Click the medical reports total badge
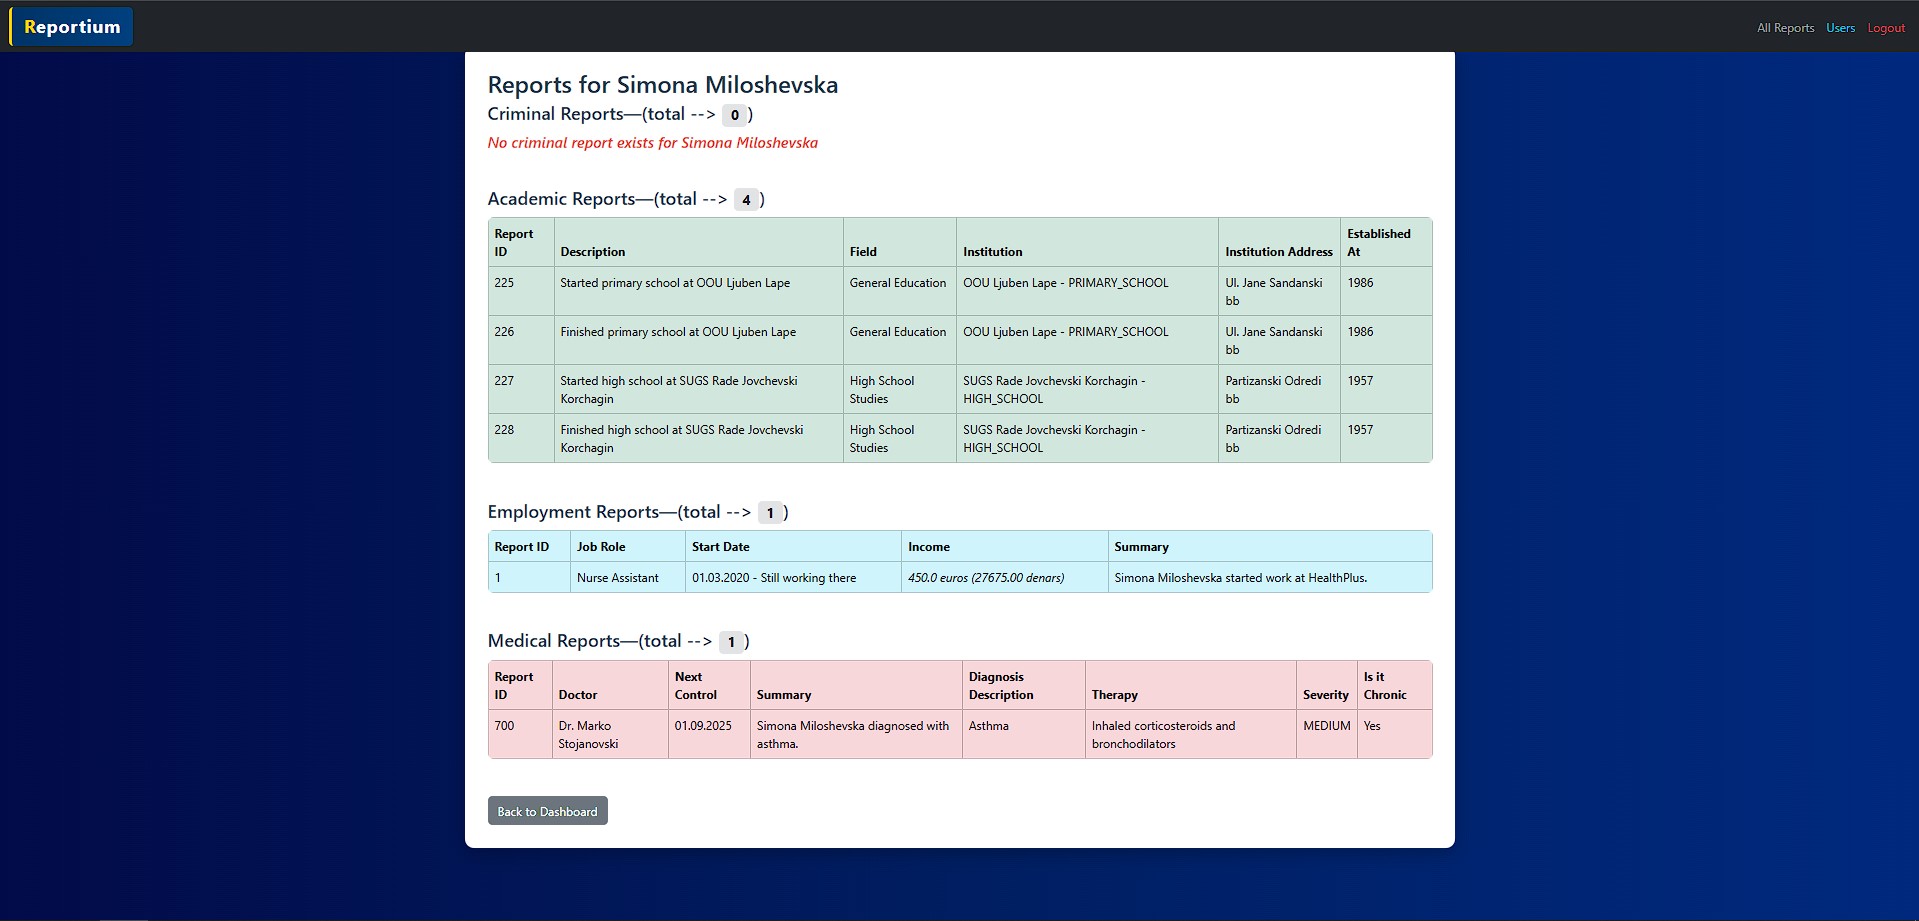Viewport: 1919px width, 921px height. pos(731,642)
